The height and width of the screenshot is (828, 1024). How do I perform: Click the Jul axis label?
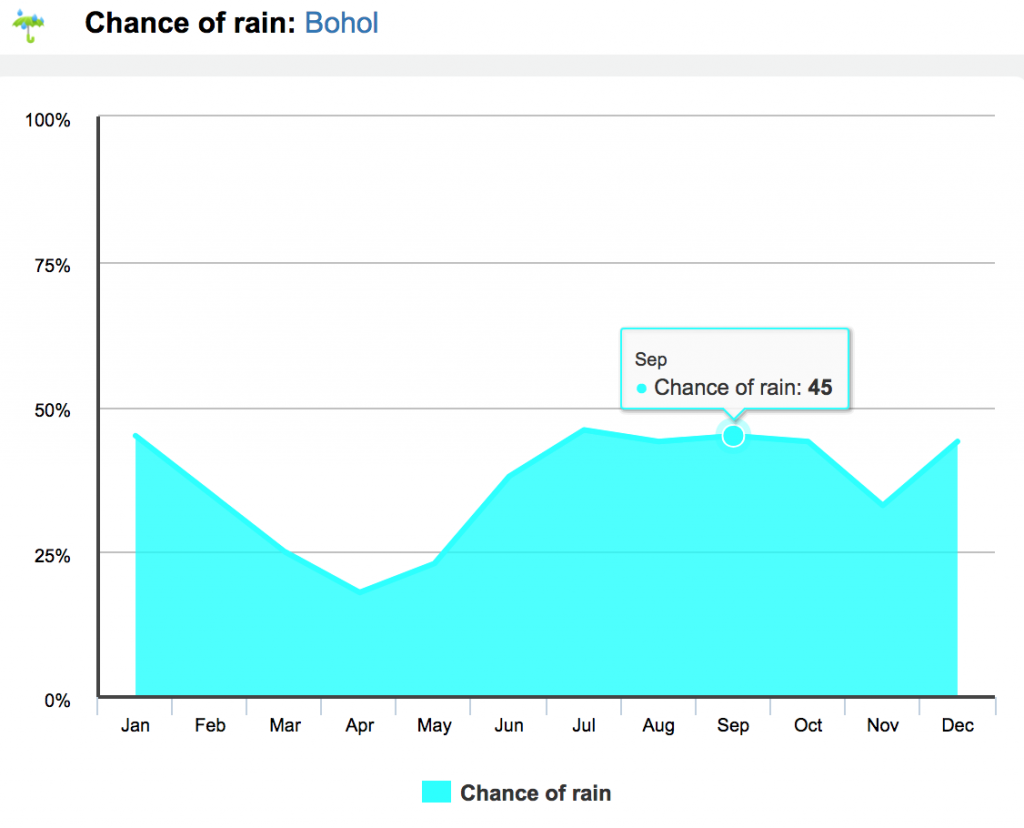584,725
